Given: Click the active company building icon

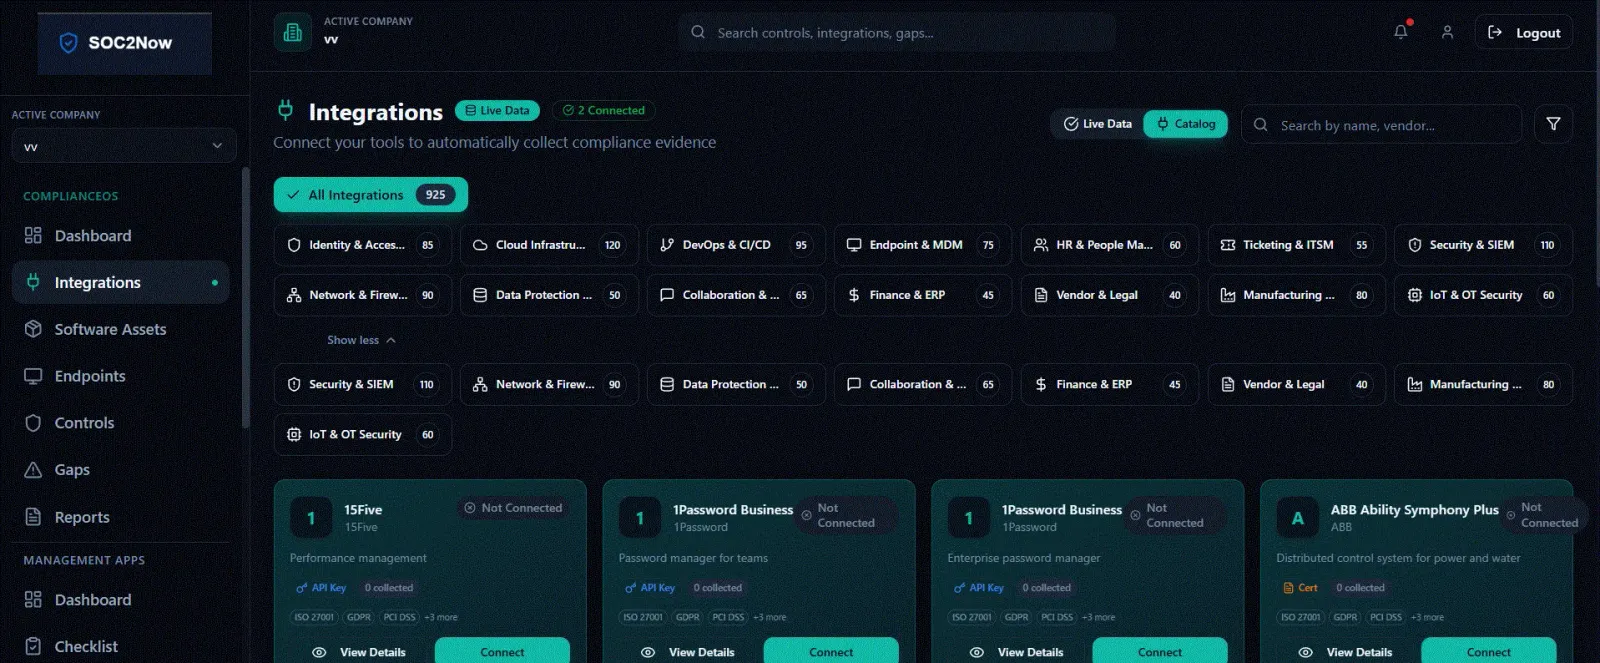Looking at the screenshot, I should (293, 32).
